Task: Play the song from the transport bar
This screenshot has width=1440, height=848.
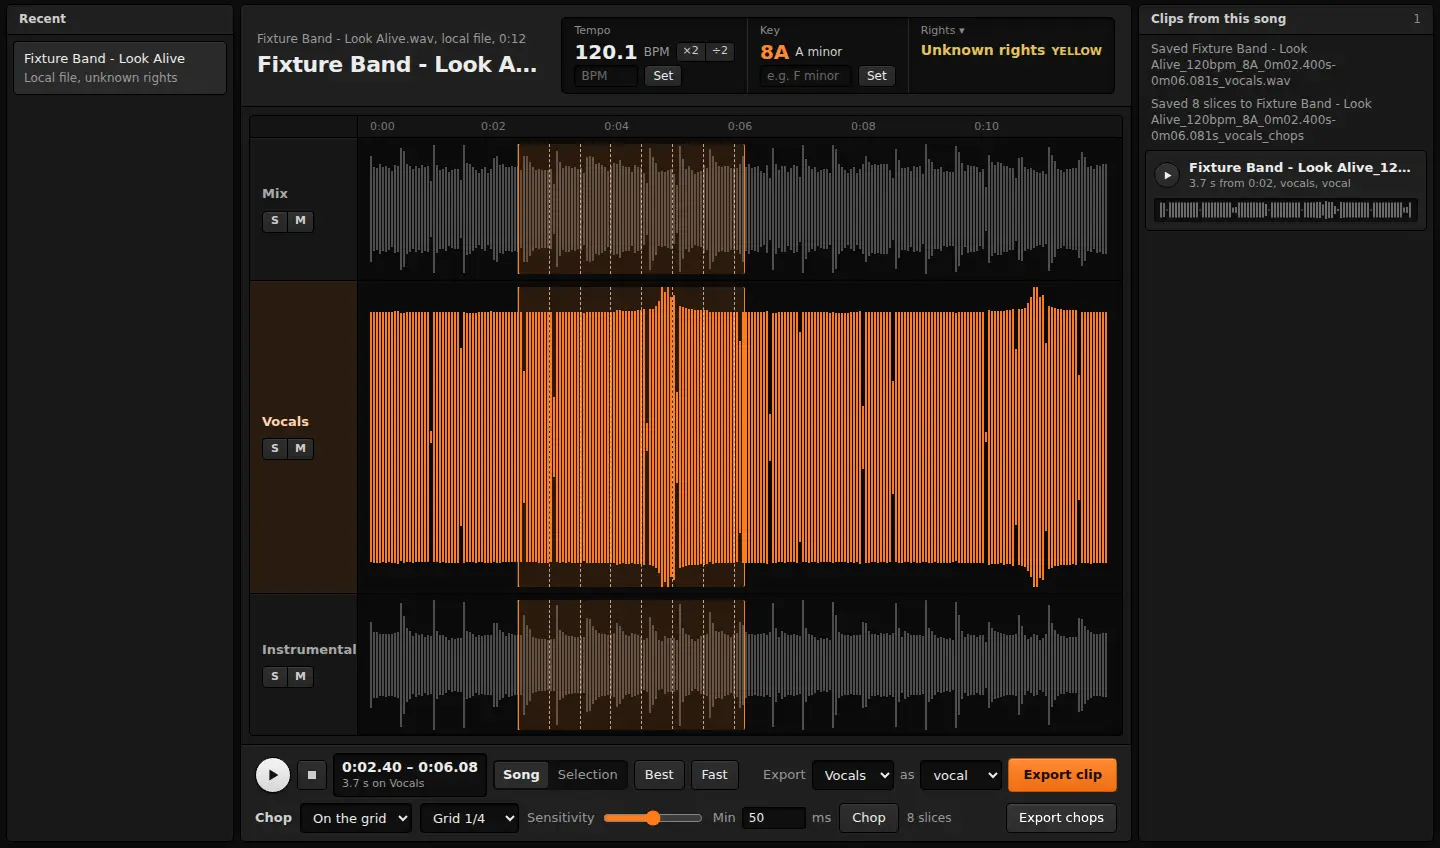Action: click(273, 775)
